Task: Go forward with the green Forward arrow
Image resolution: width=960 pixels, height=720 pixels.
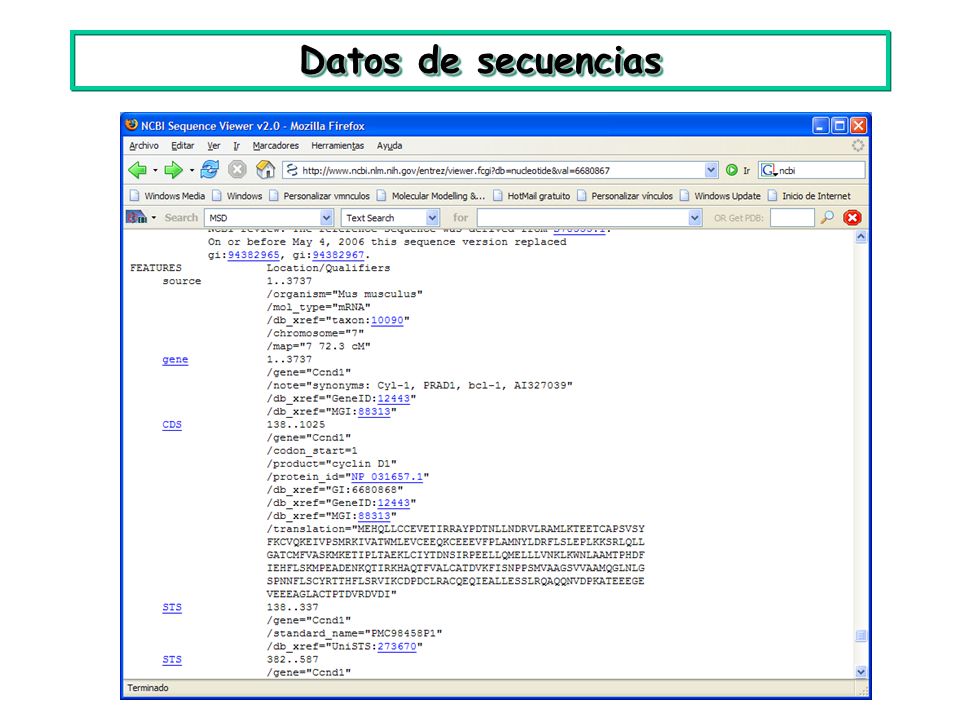Action: coord(174,170)
